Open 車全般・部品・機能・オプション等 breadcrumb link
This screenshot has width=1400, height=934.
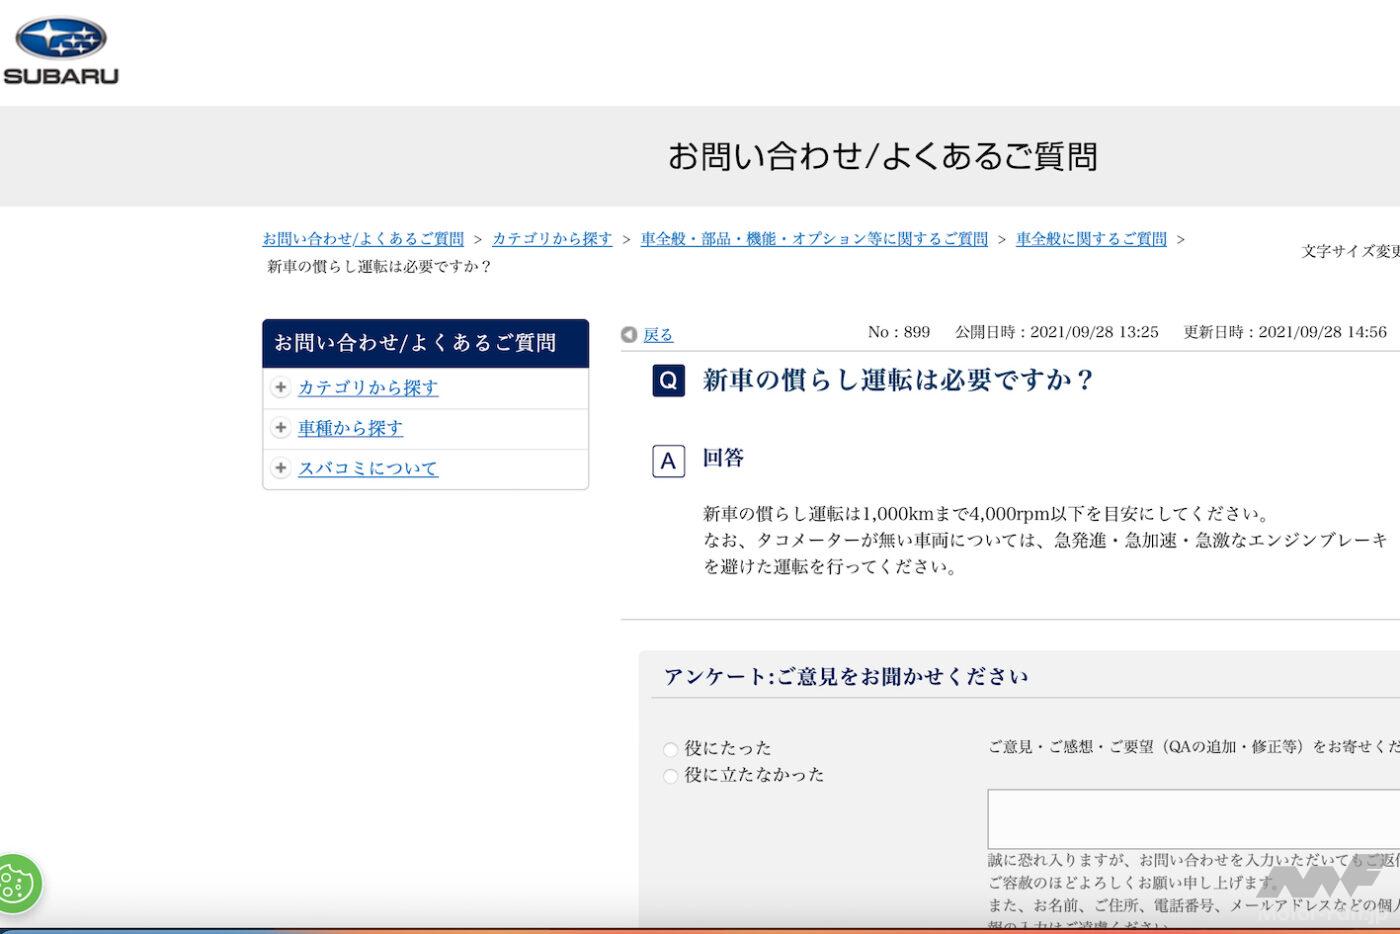pyautogui.click(x=814, y=239)
